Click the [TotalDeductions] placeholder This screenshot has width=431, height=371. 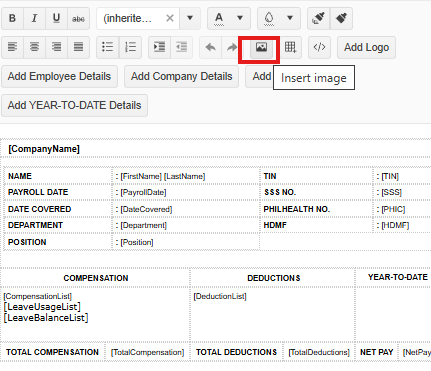coord(319,352)
